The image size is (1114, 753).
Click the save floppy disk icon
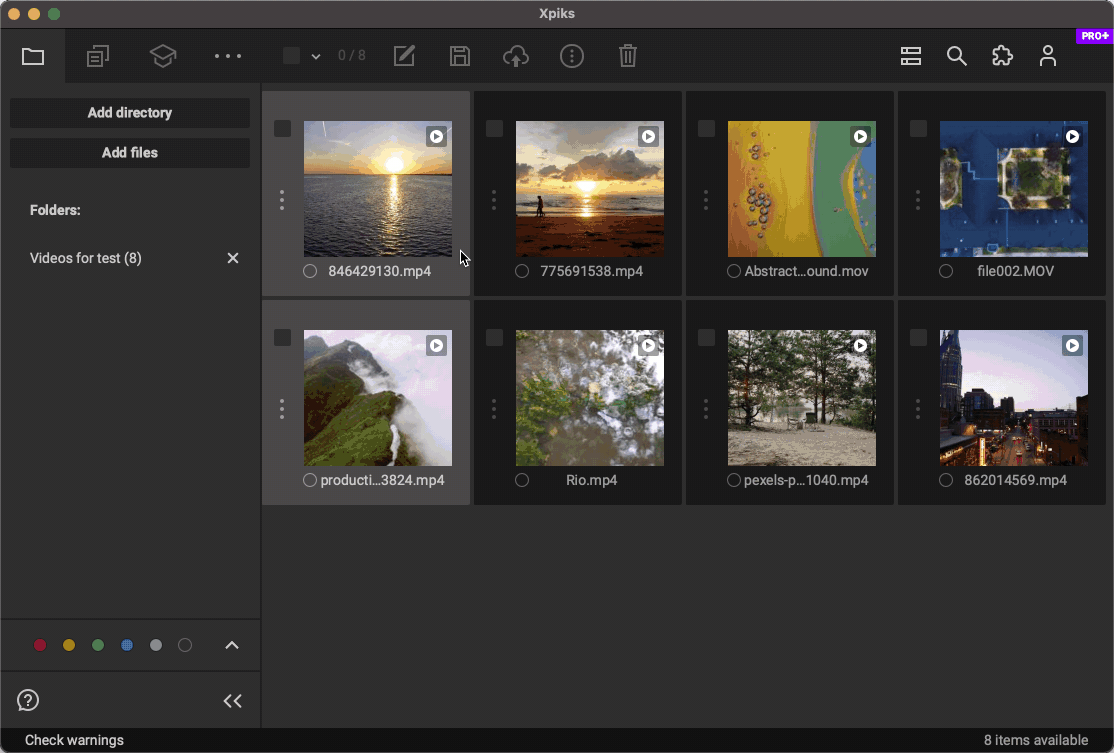460,56
